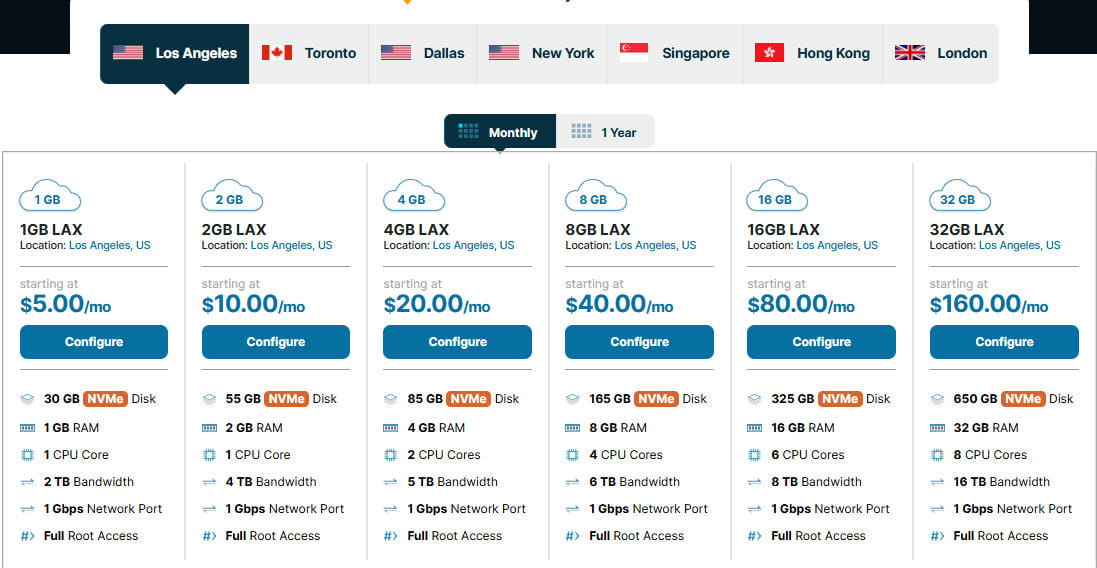Click the 2 CPU Cores text
This screenshot has width=1097, height=568.
pos(444,455)
